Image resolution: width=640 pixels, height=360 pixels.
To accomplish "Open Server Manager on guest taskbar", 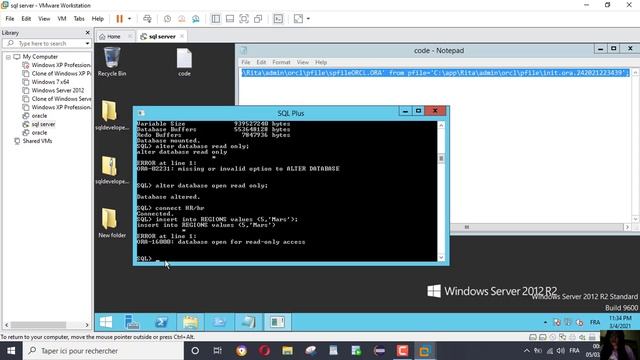I will [132, 322].
